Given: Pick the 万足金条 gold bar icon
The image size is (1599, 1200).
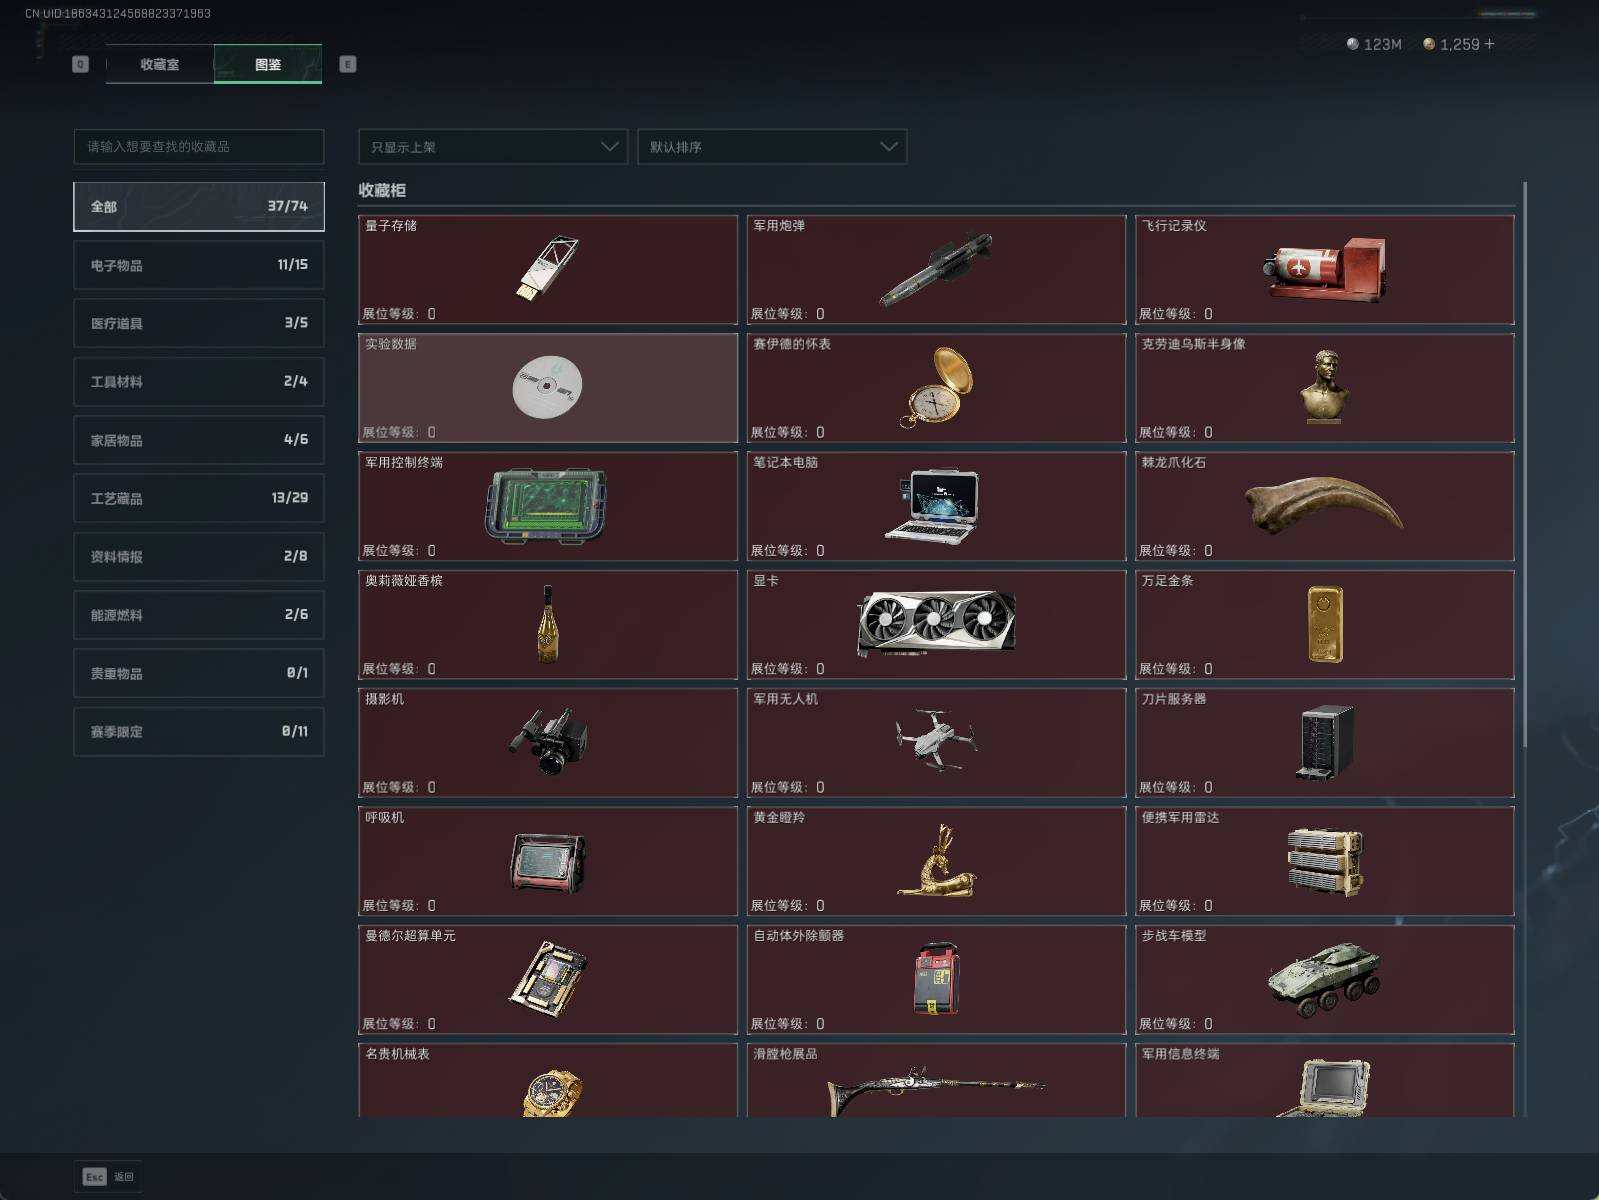Looking at the screenshot, I should click(1324, 624).
